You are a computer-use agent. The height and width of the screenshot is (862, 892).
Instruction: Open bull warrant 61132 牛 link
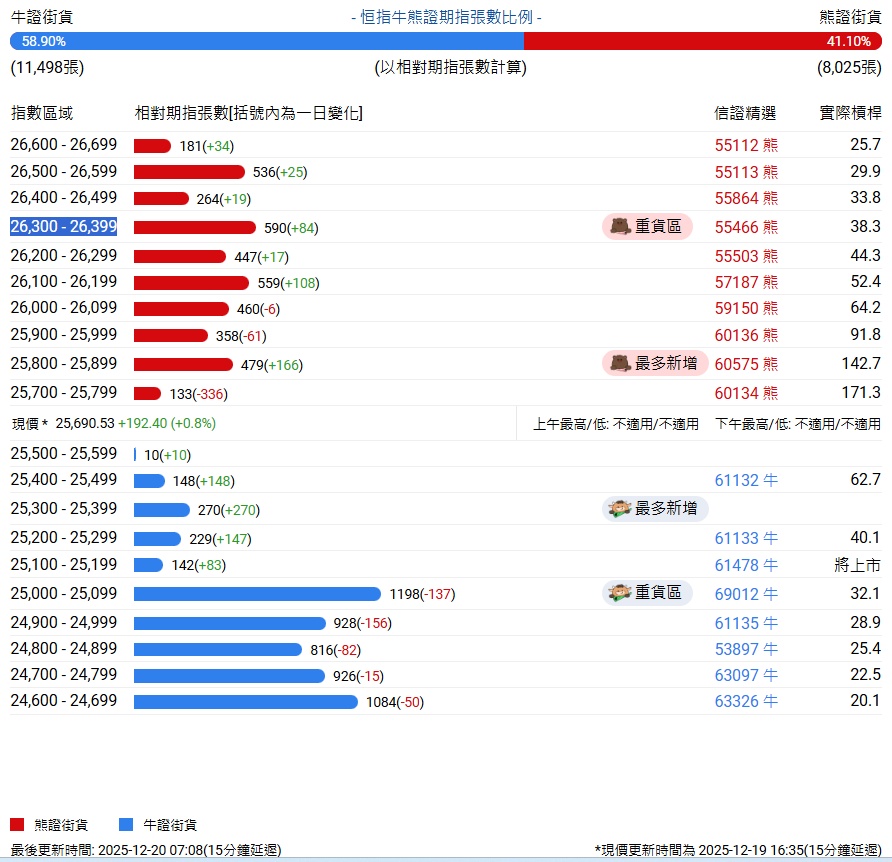pyautogui.click(x=746, y=480)
